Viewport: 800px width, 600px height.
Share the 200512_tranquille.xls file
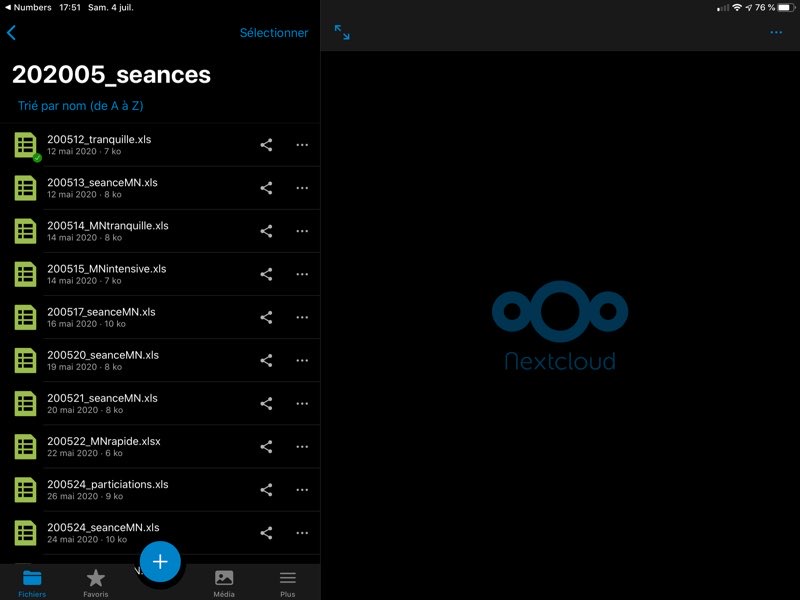[x=266, y=145]
